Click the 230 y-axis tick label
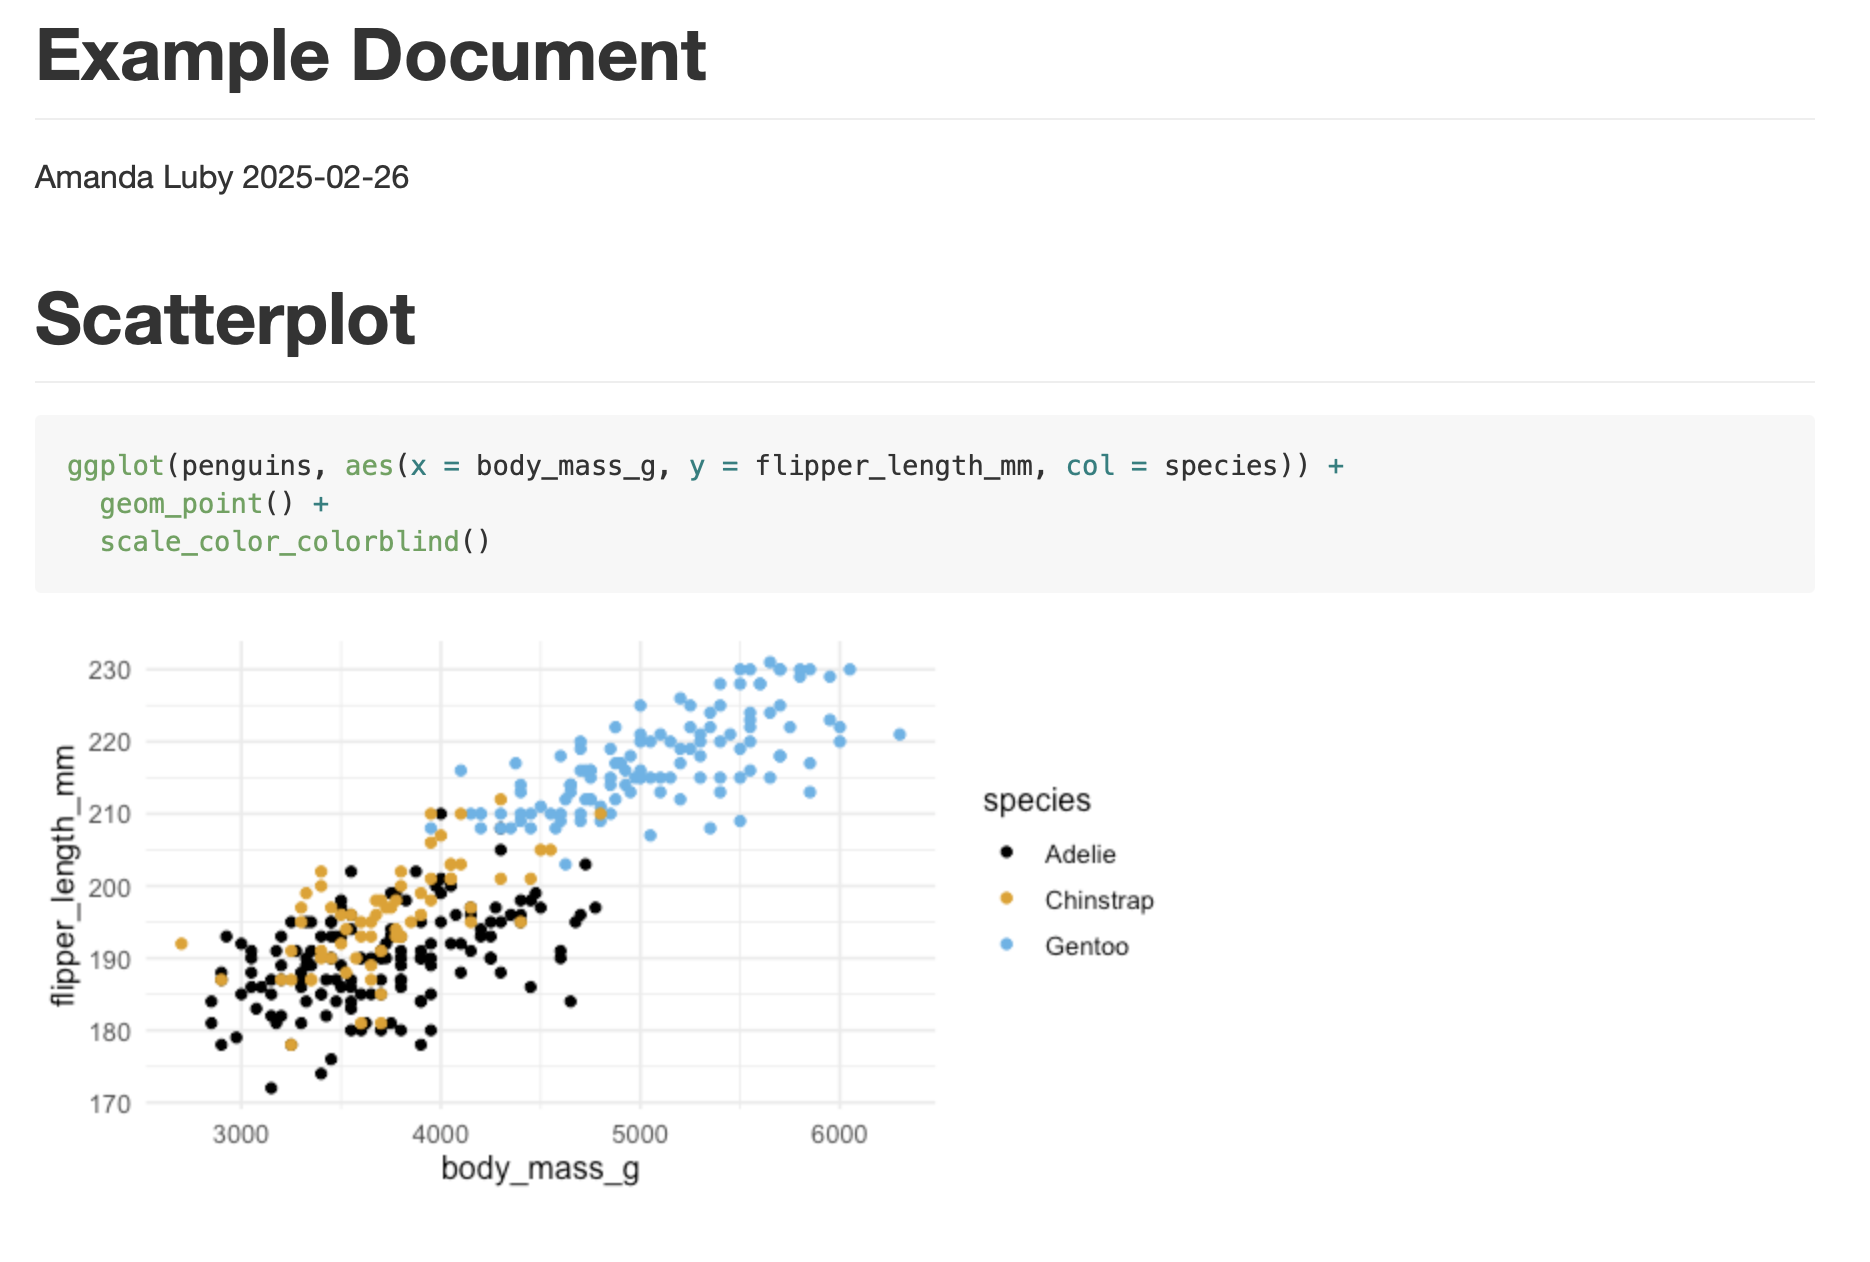Screen dimensions: 1870x1262 109,670
